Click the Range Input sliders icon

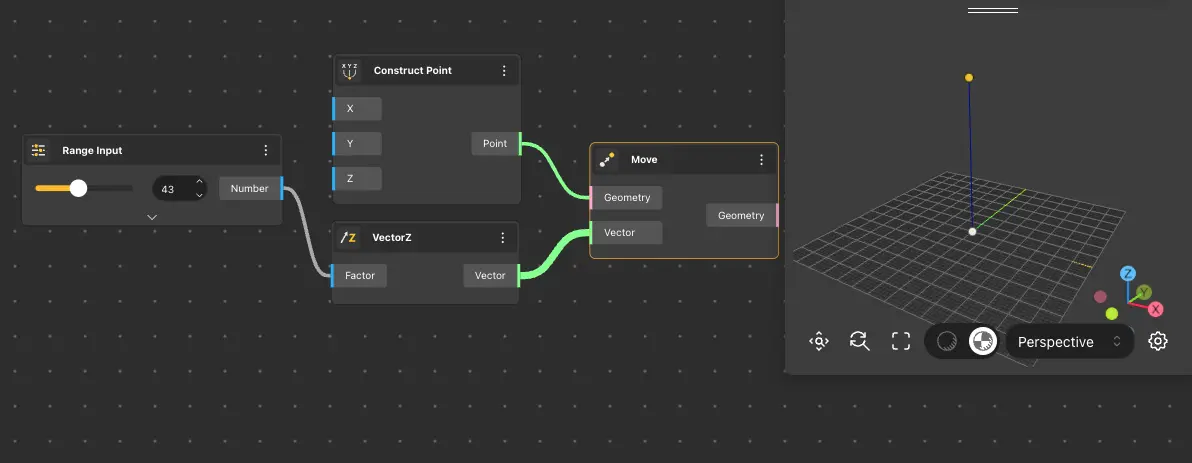click(39, 151)
